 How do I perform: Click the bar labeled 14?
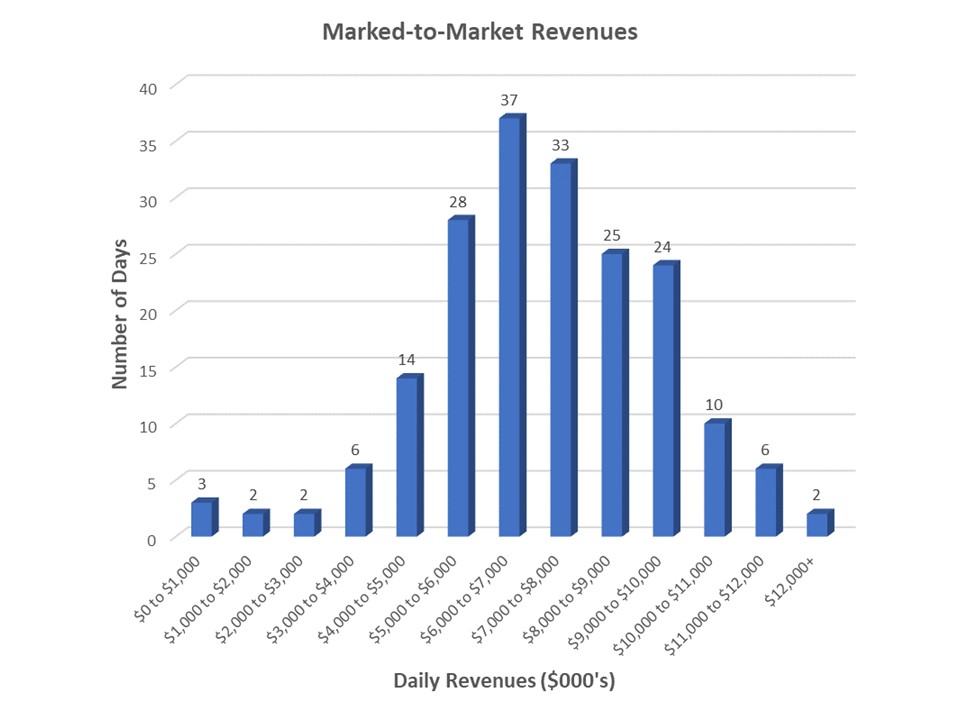(x=407, y=457)
